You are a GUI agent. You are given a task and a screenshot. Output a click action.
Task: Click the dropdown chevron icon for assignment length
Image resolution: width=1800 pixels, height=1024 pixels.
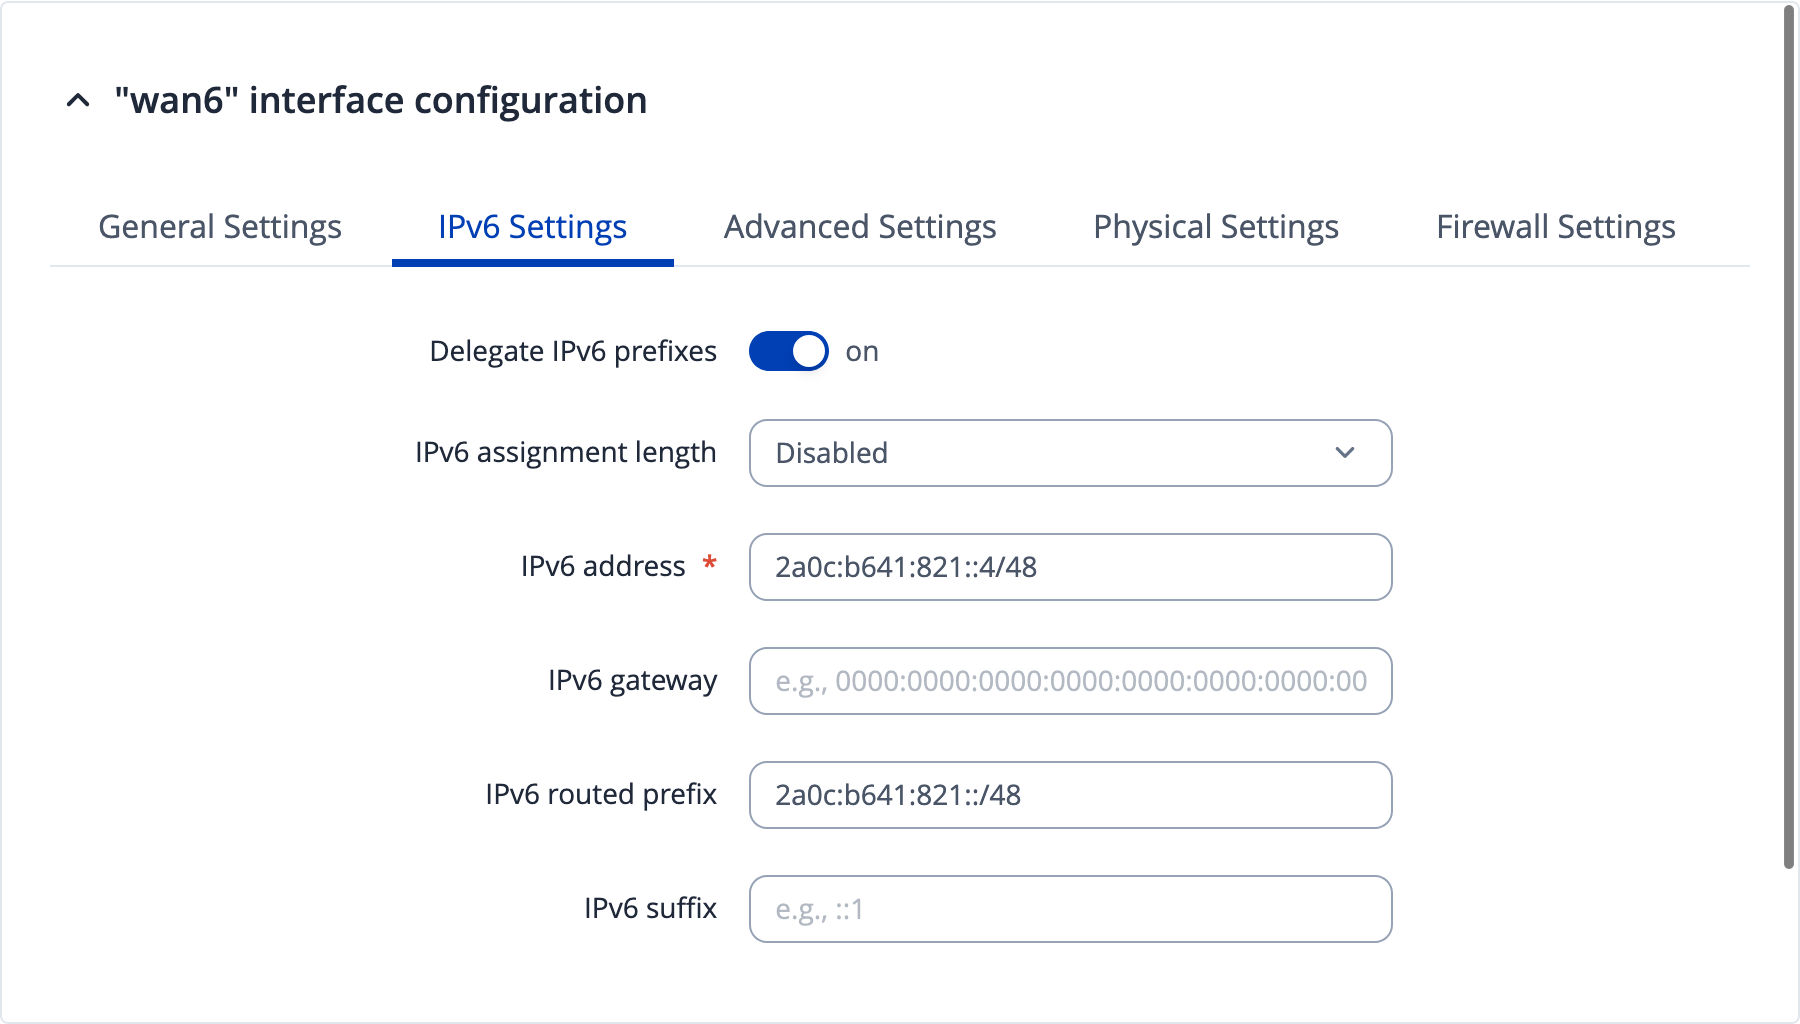point(1345,453)
